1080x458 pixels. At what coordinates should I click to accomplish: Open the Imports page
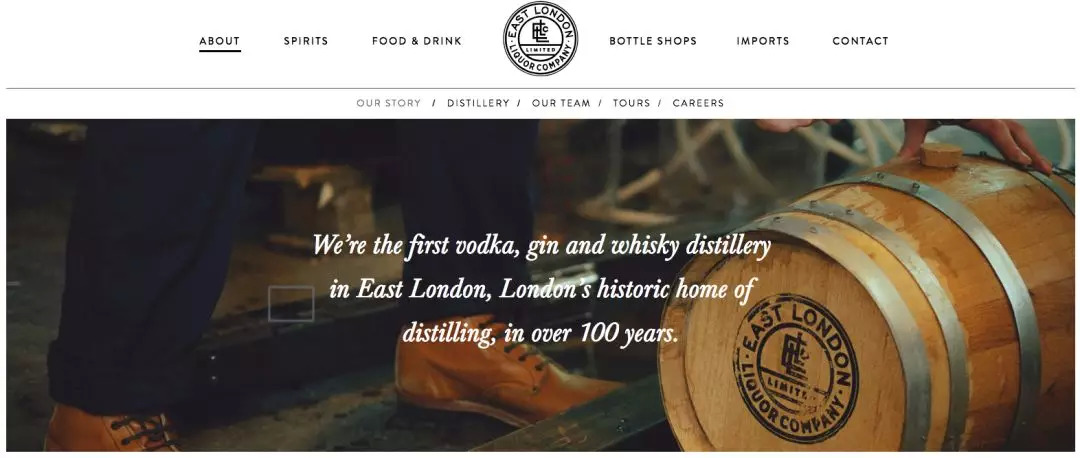[x=762, y=41]
